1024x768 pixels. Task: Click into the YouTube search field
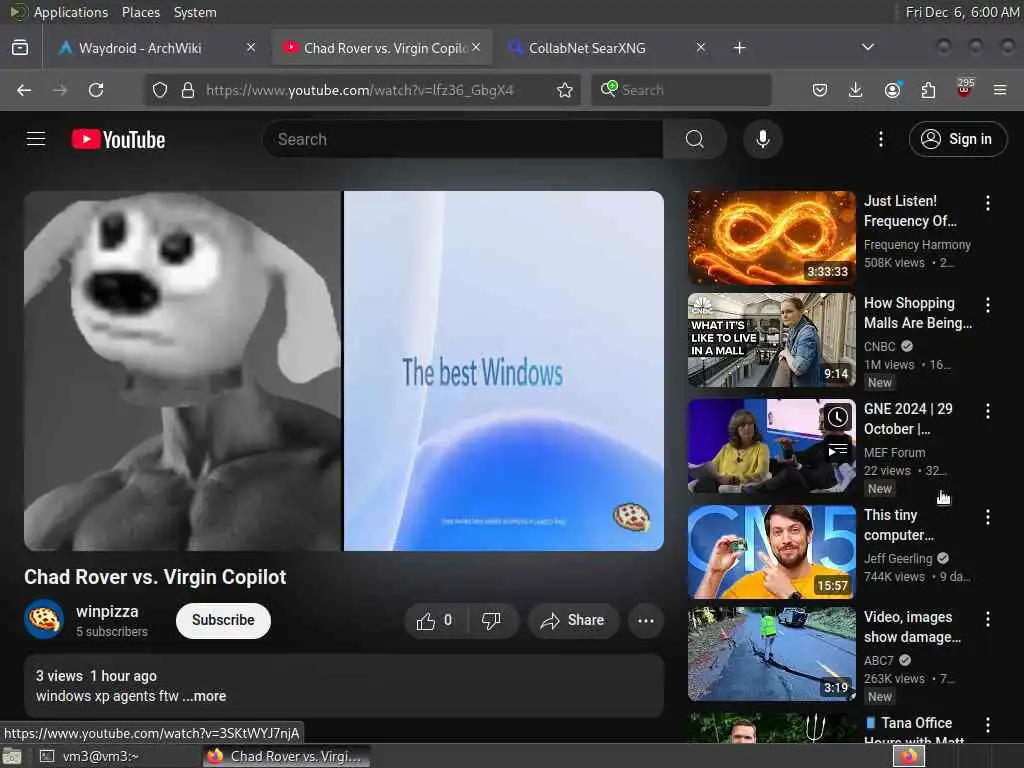(462, 139)
